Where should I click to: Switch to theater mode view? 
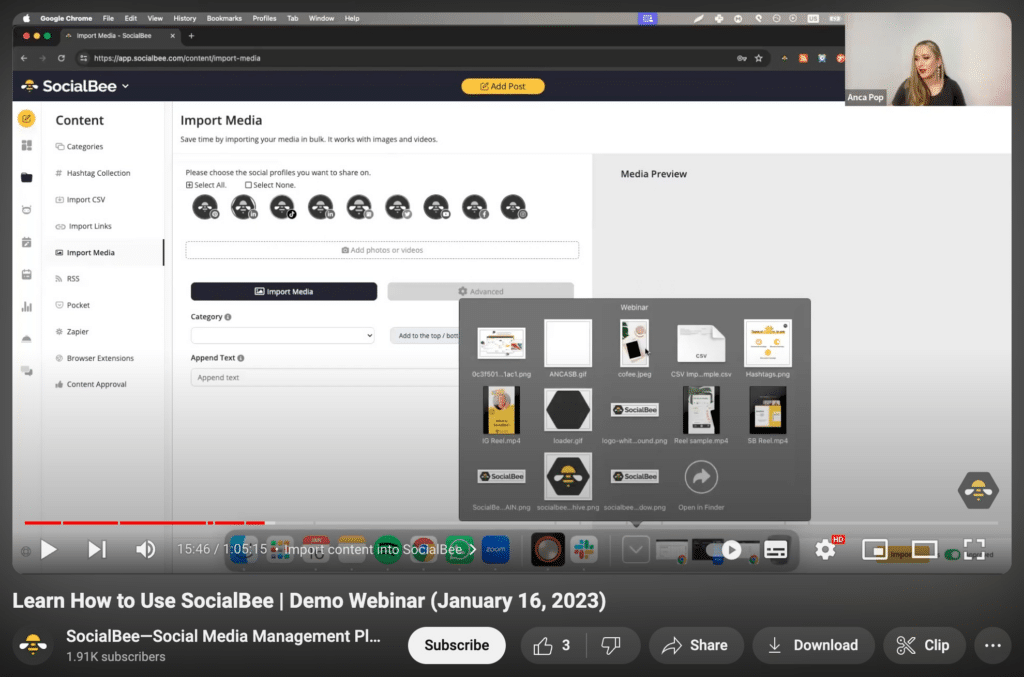coord(924,550)
